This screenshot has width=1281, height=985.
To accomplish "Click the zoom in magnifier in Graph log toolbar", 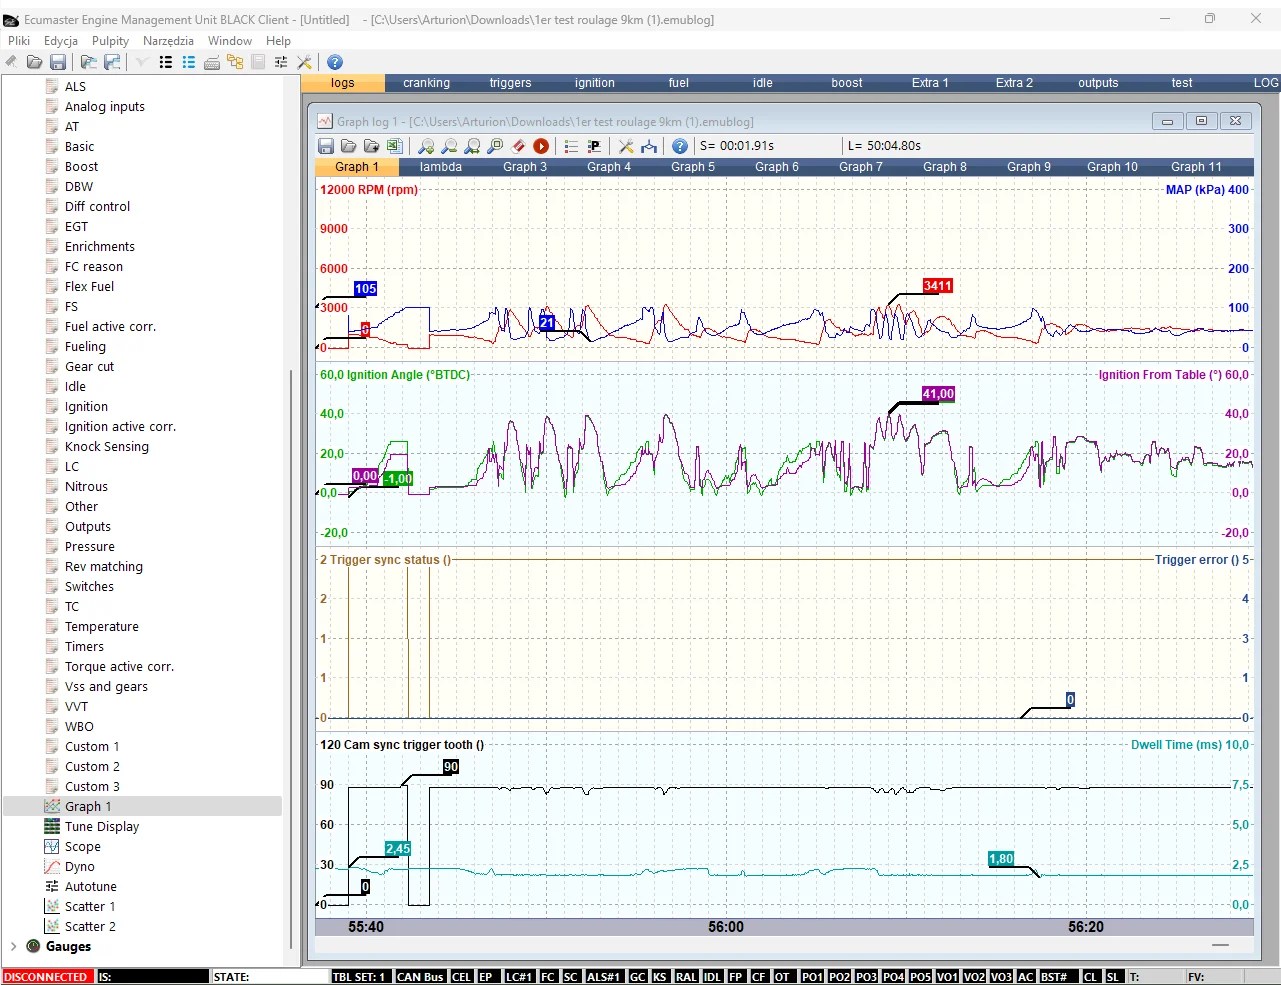I will click(x=427, y=146).
